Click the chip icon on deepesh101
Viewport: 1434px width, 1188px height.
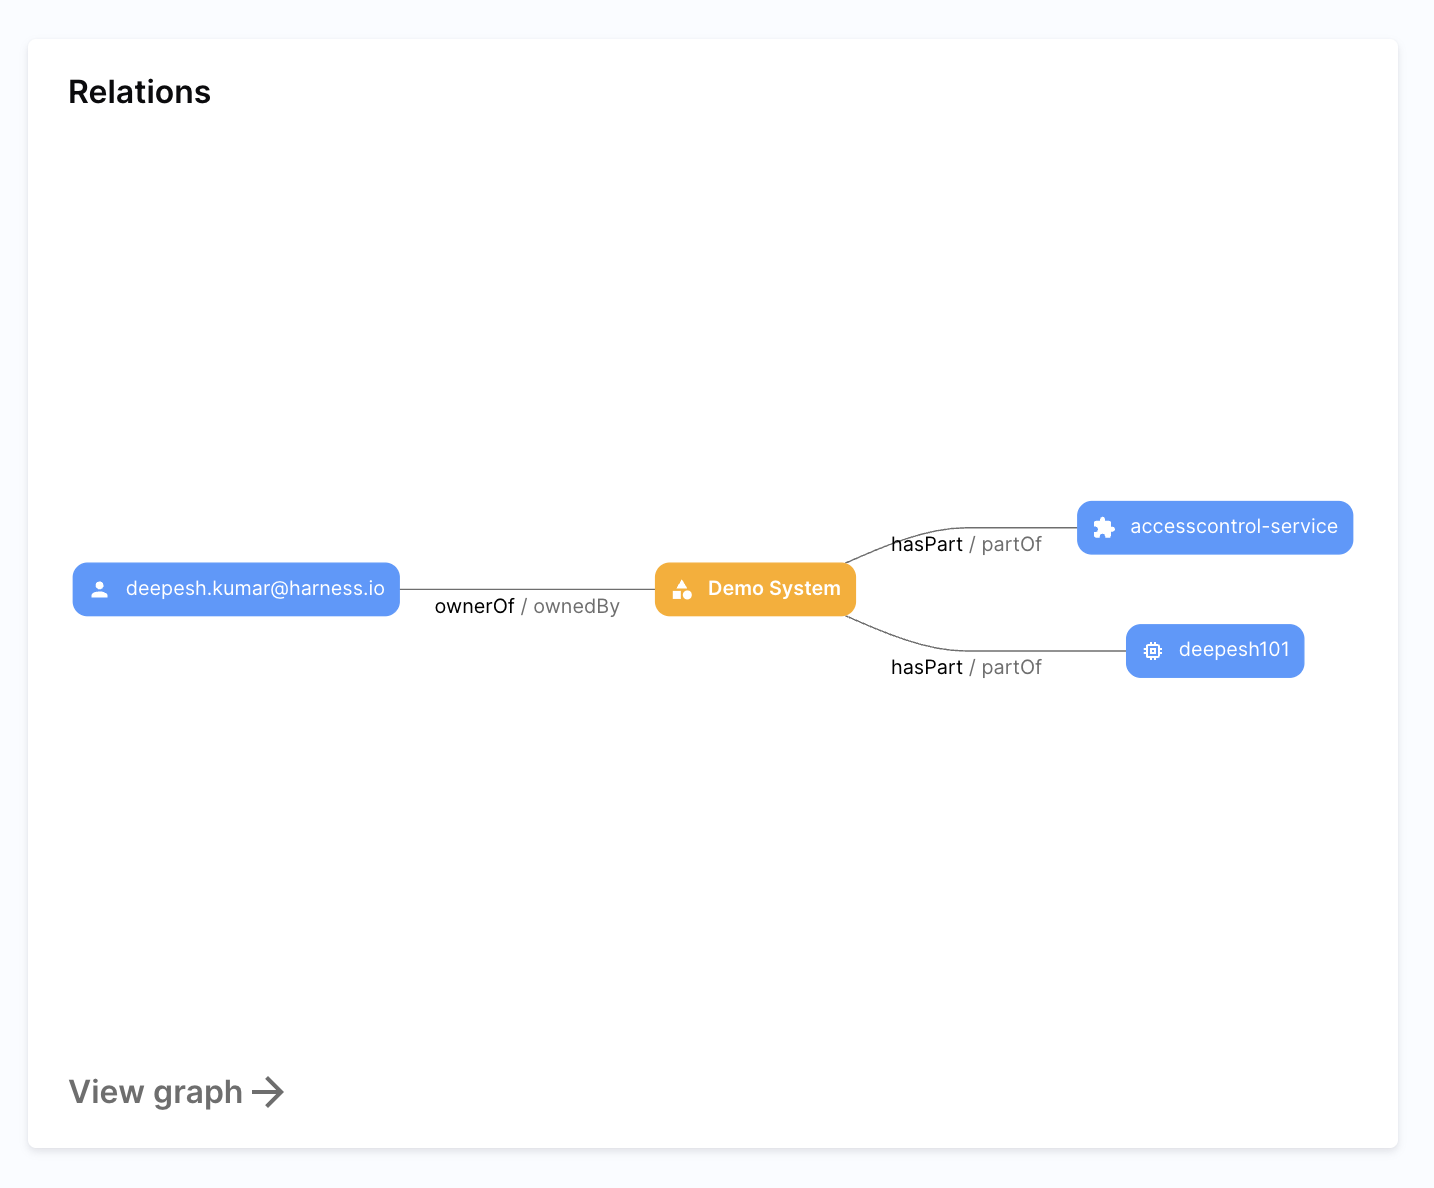coord(1153,651)
